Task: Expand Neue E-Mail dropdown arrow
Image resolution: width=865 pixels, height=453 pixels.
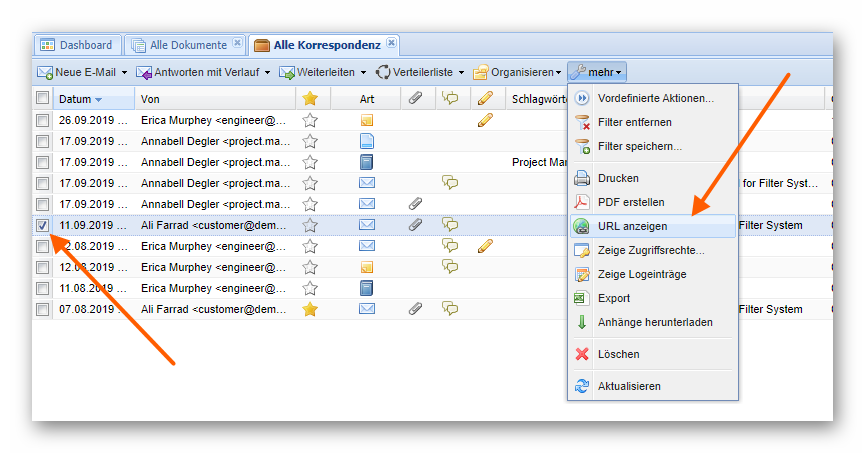Action: 124,72
